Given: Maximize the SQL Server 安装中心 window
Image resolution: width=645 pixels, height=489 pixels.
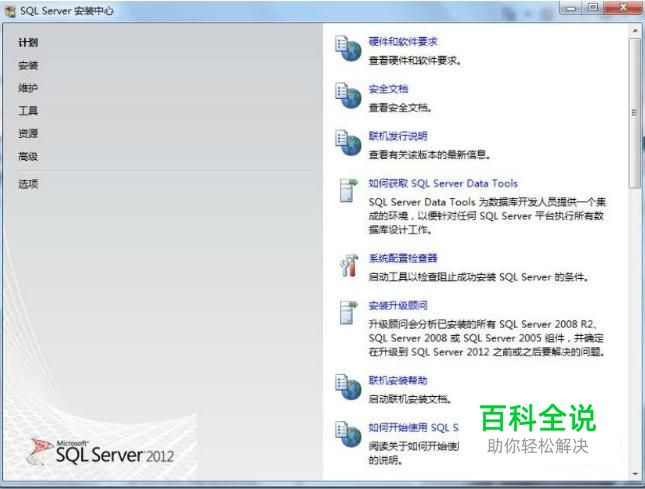Looking at the screenshot, I should point(593,7).
